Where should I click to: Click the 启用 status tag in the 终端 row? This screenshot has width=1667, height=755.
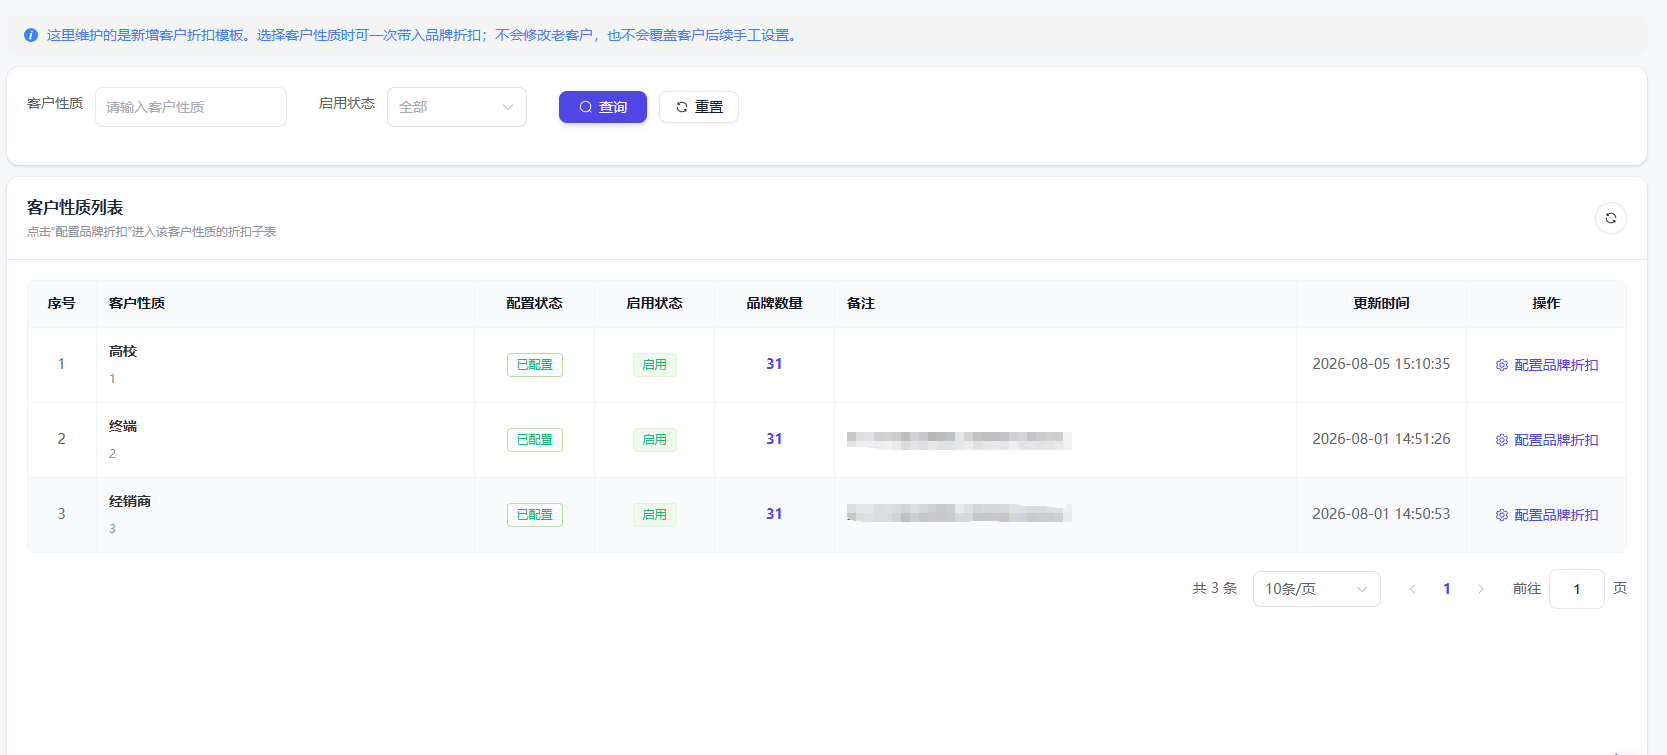(x=655, y=440)
